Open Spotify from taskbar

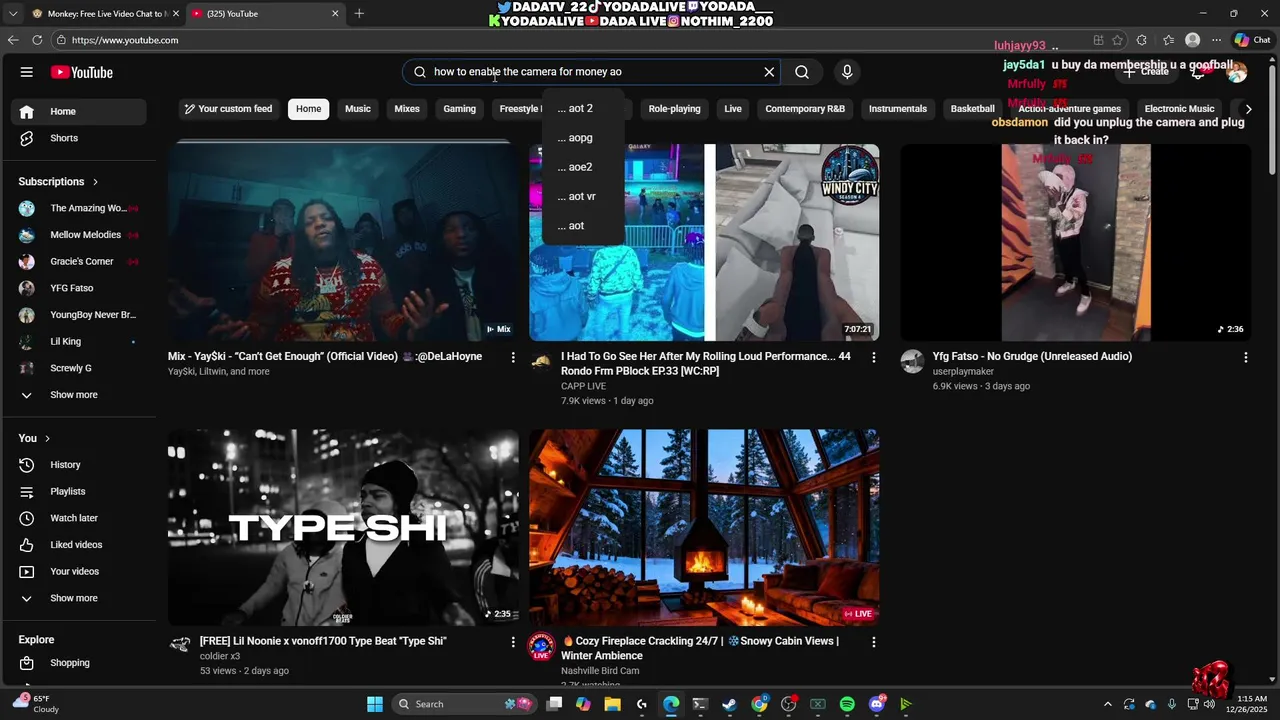tap(847, 704)
